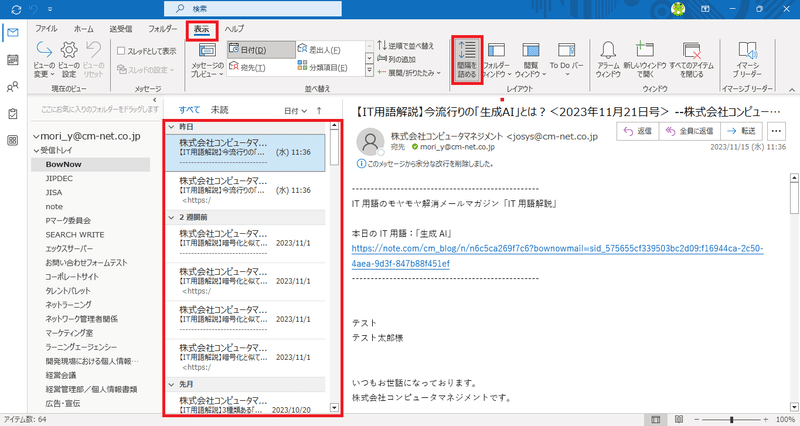This screenshot has width=800, height=426.
Task: Switch to the ヘルプ ribbon tab
Action: click(234, 29)
